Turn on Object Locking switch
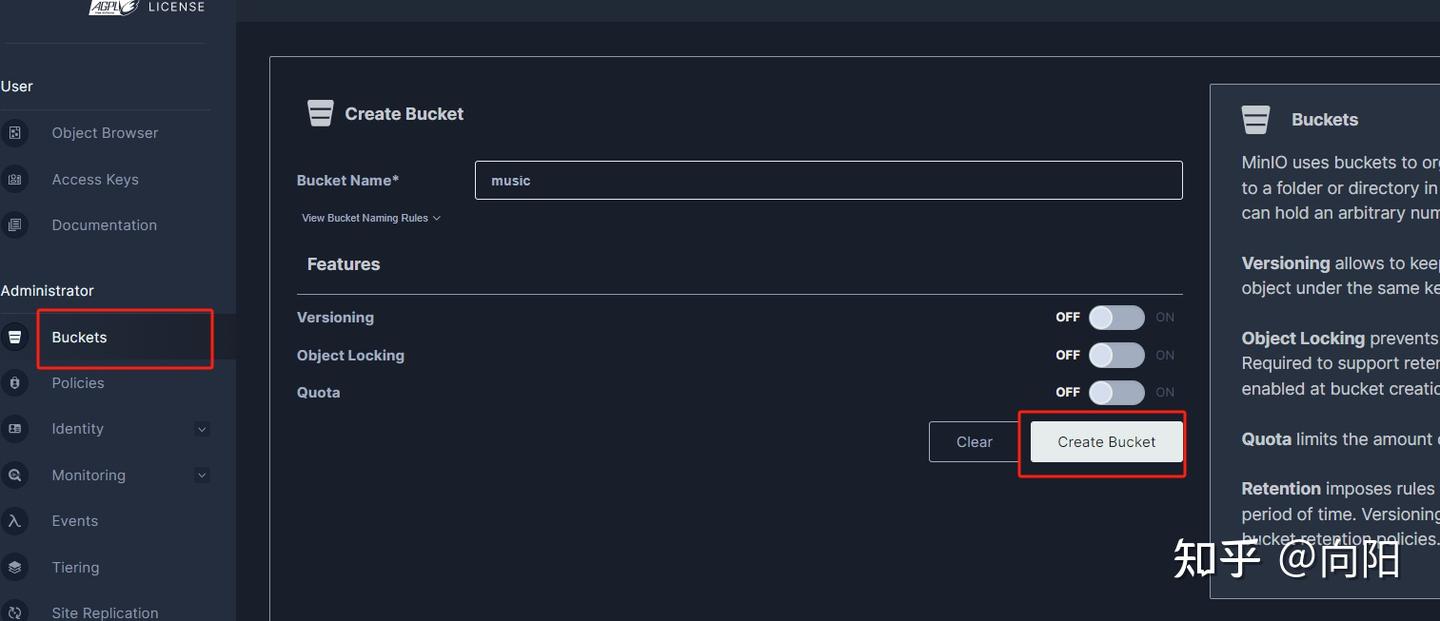The image size is (1440, 621). pos(1116,355)
